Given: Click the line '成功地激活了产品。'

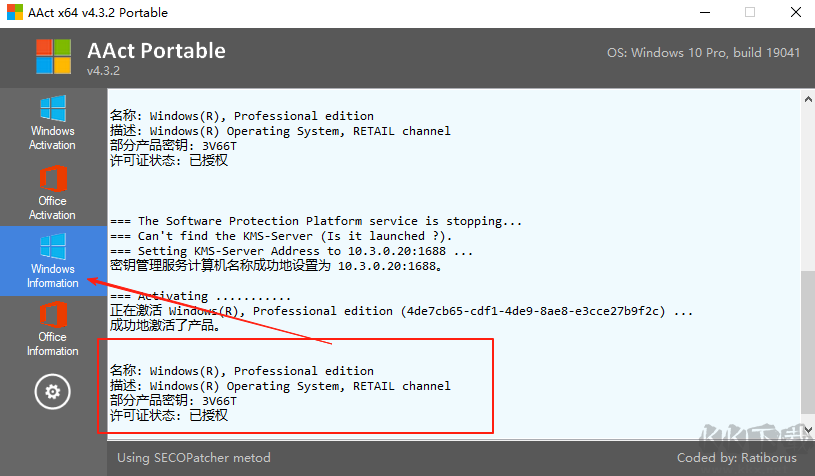Looking at the screenshot, I should tap(166, 326).
